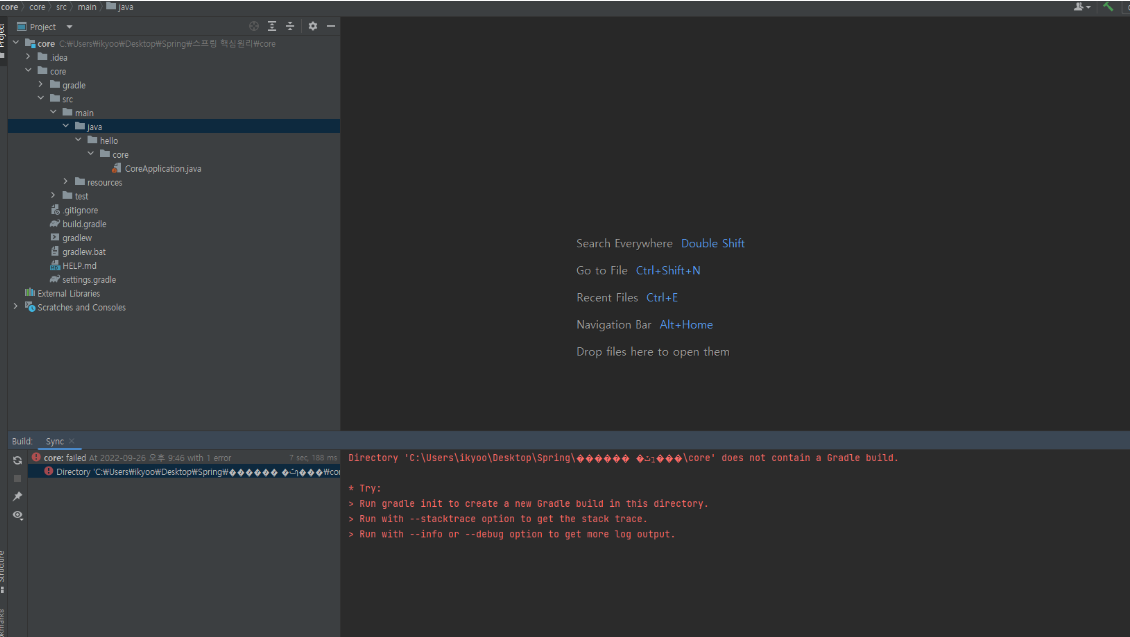The image size is (1130, 637).
Task: Click core breadcrumb at start of navigation bar
Action: (9, 6)
